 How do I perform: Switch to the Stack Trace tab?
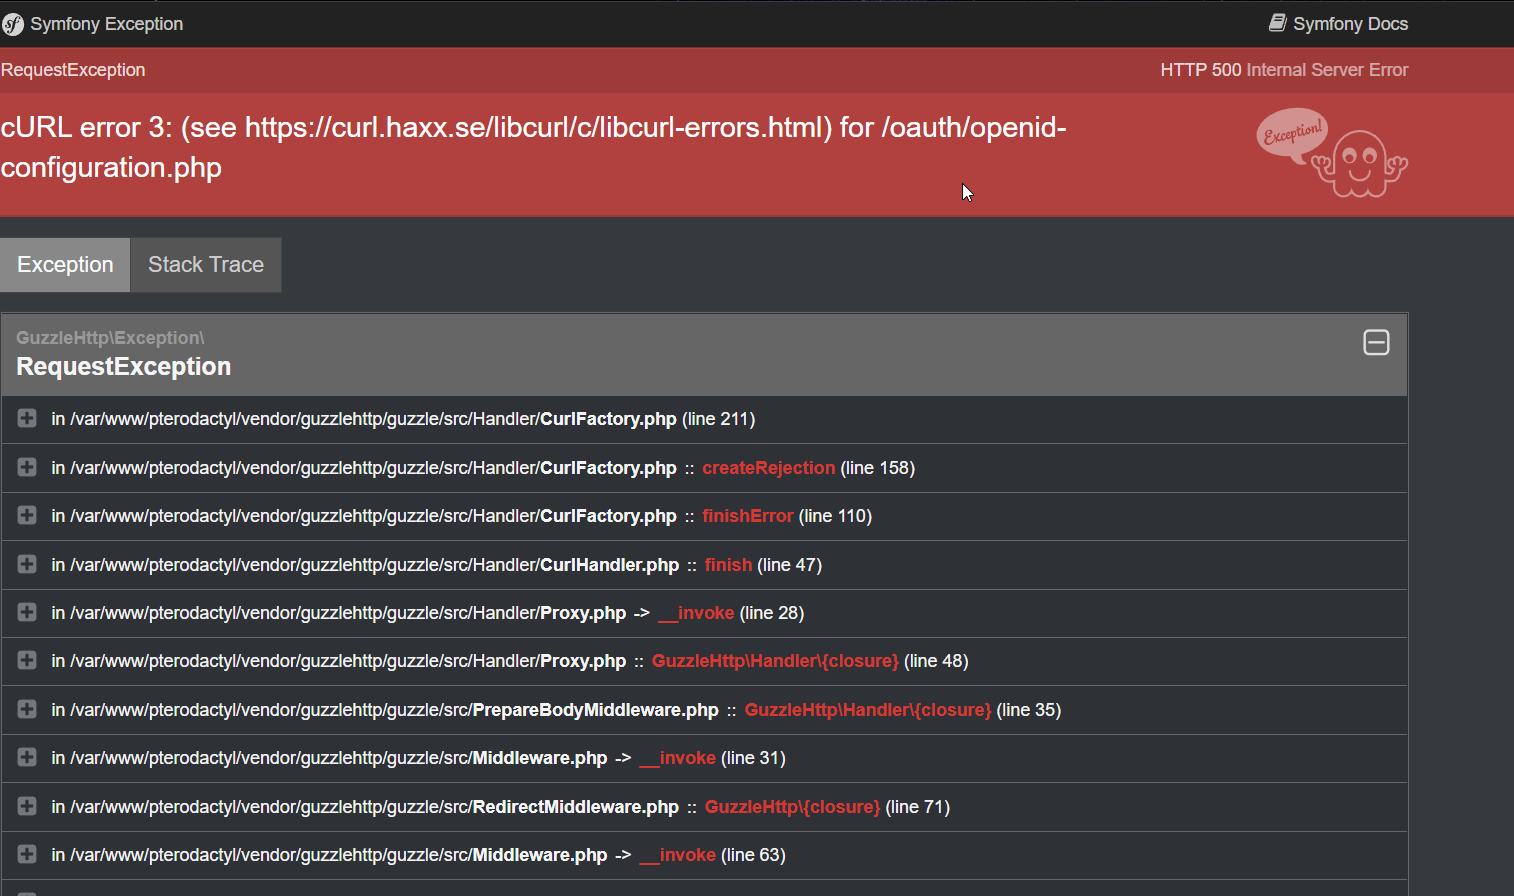(206, 265)
